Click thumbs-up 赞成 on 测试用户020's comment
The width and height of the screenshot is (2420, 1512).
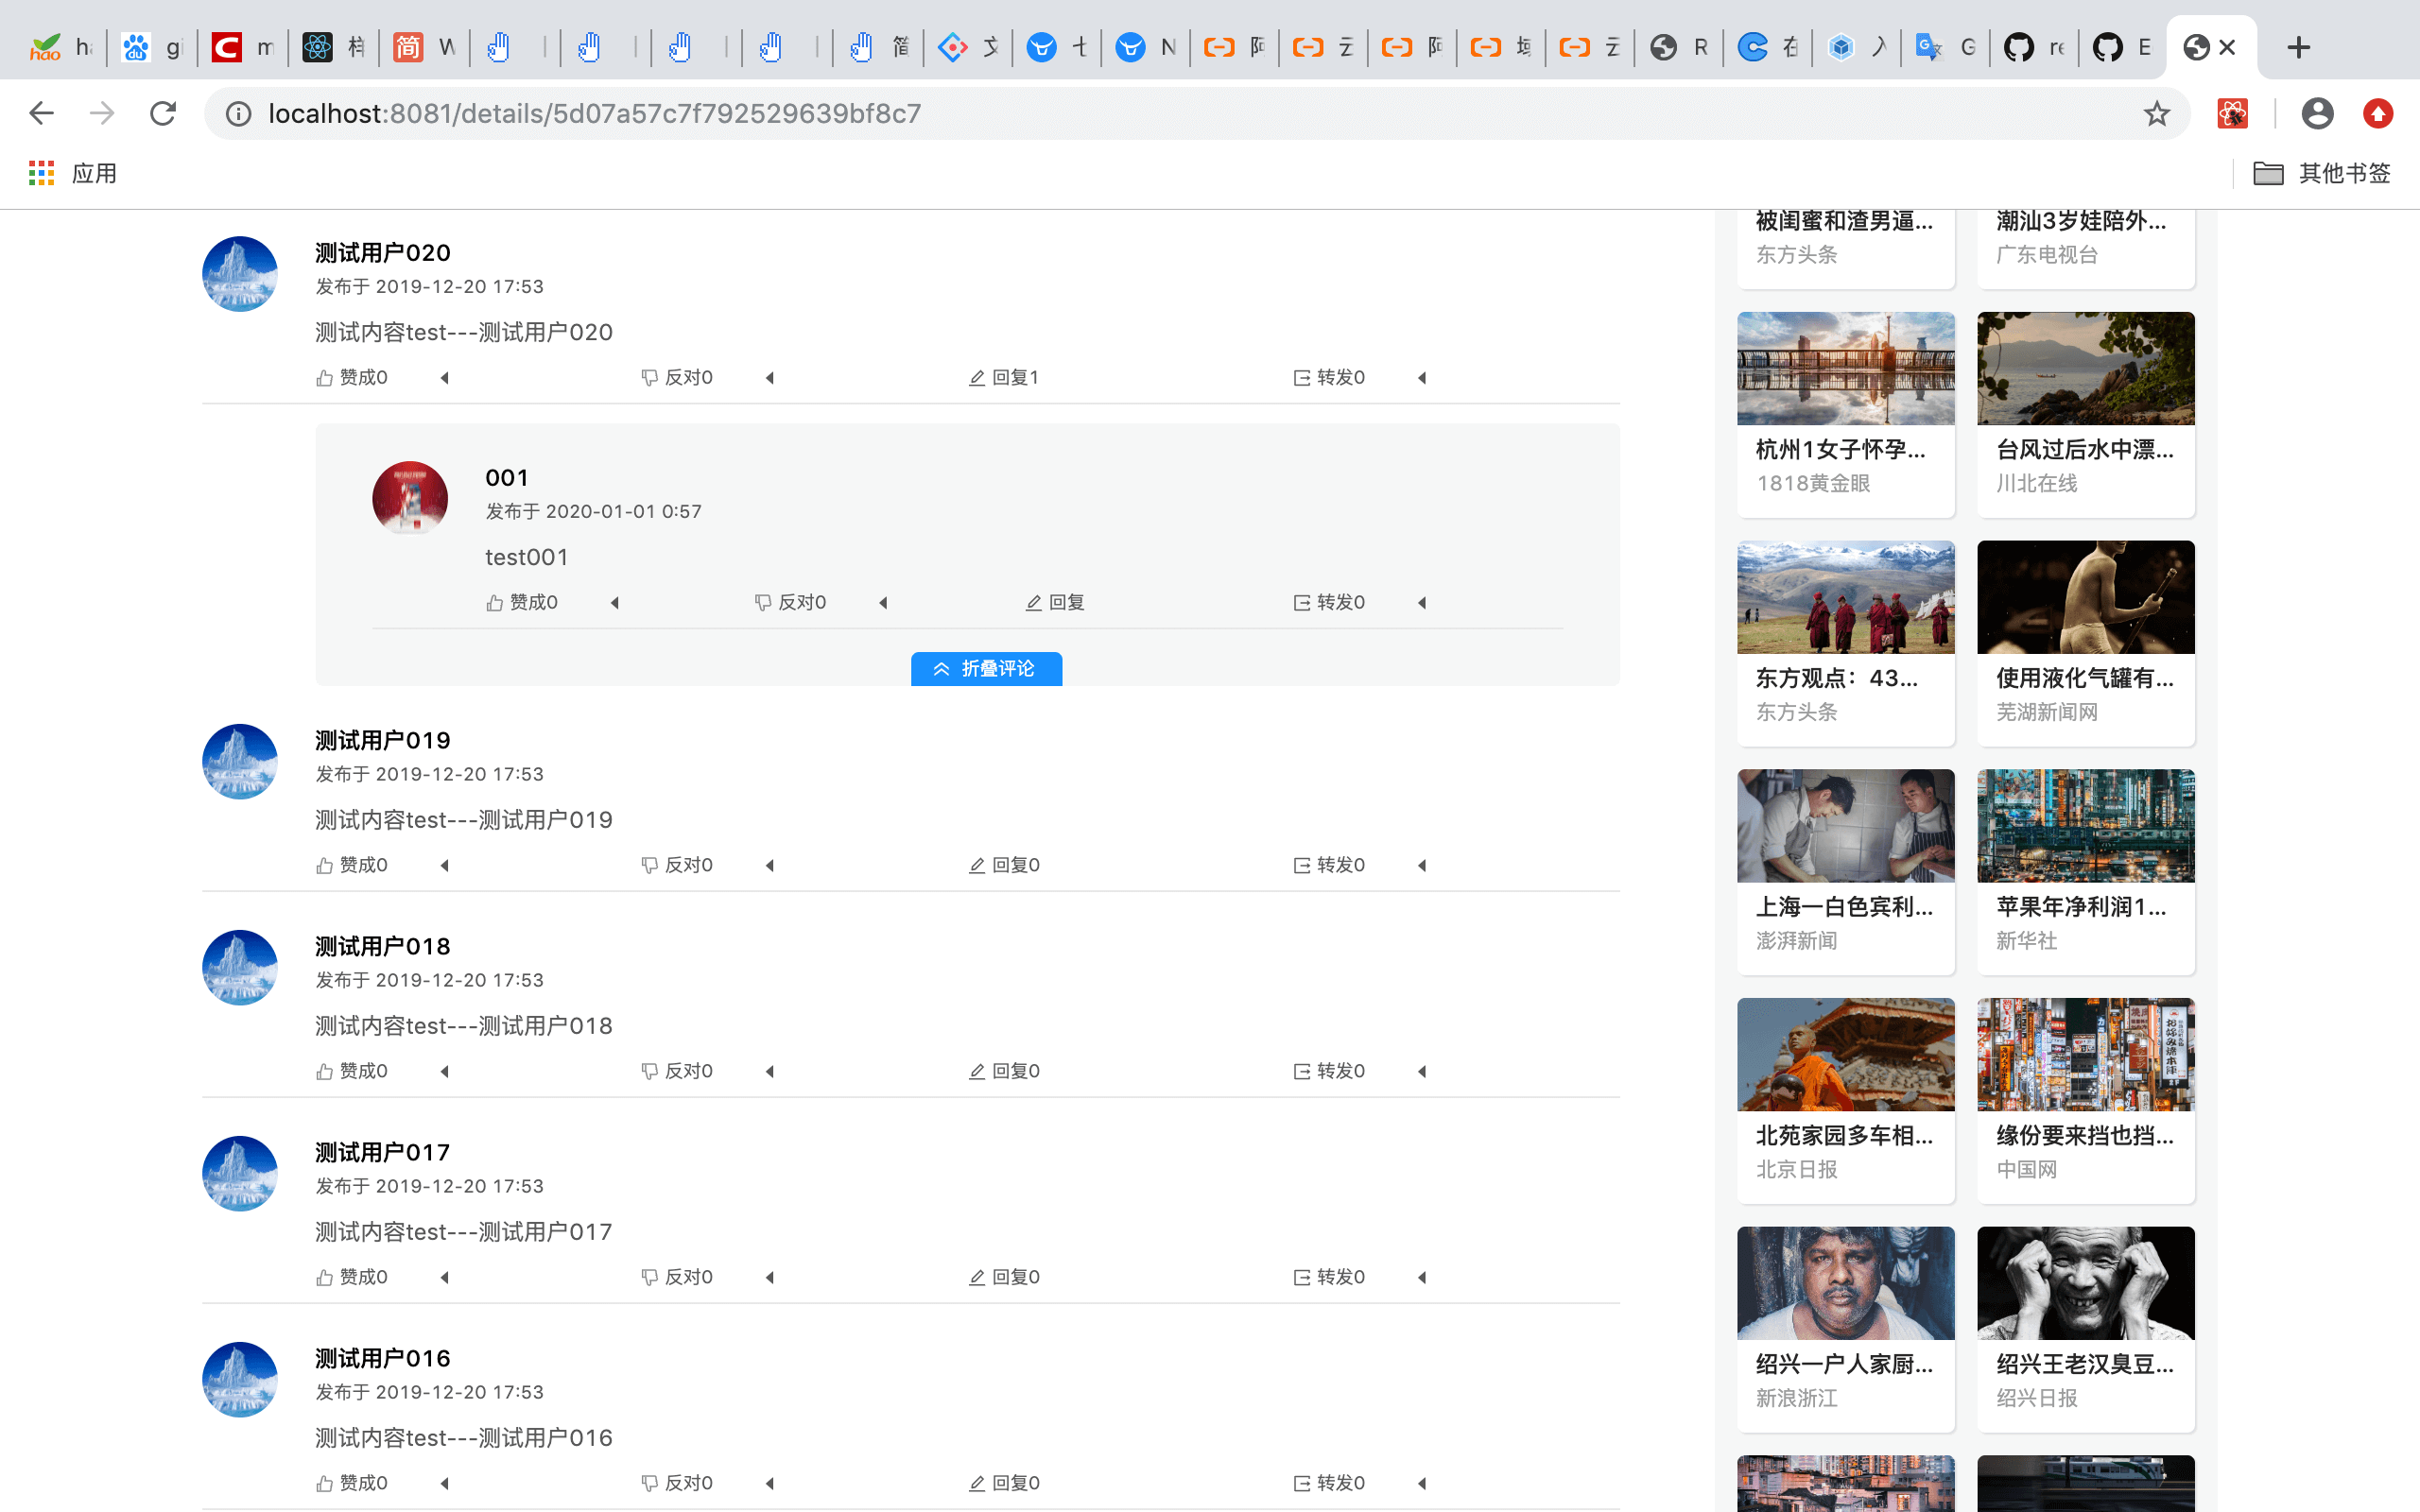[351, 377]
